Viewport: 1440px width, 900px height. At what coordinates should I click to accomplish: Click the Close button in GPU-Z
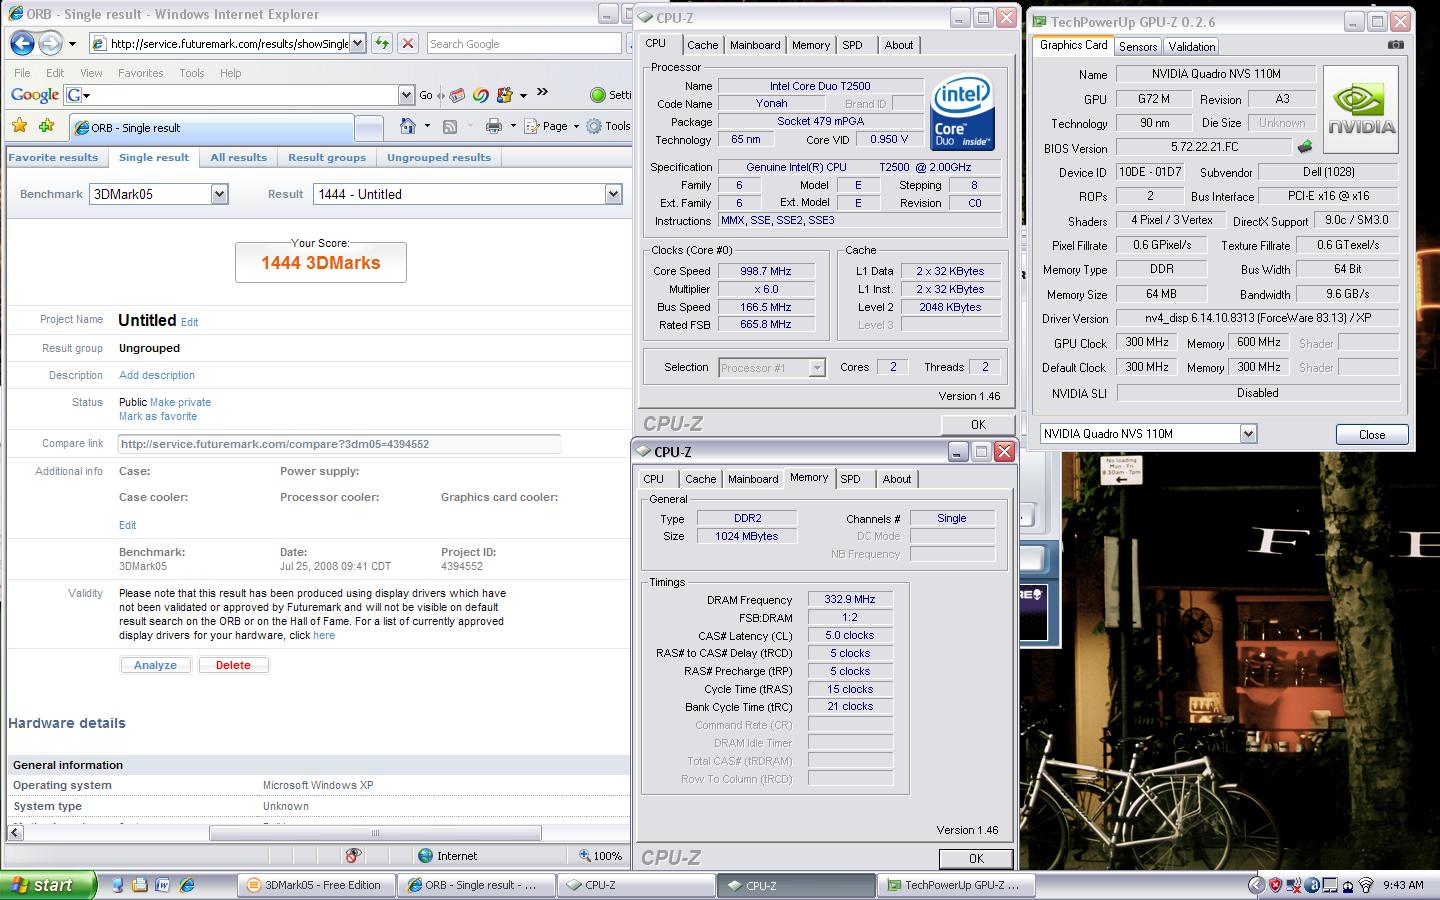point(1372,434)
